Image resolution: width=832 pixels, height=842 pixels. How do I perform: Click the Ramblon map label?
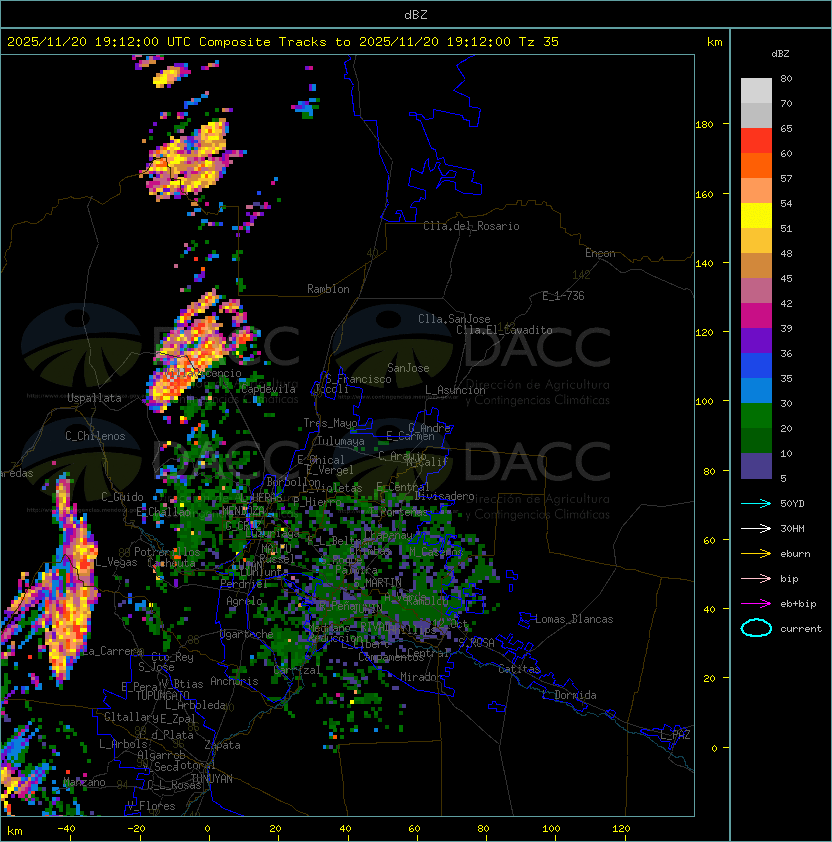(328, 289)
